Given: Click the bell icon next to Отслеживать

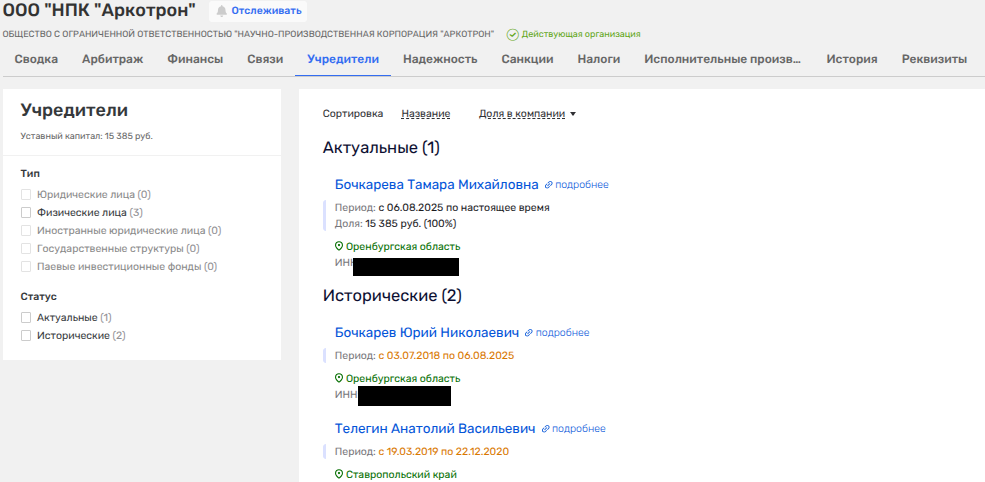Looking at the screenshot, I should pos(221,11).
